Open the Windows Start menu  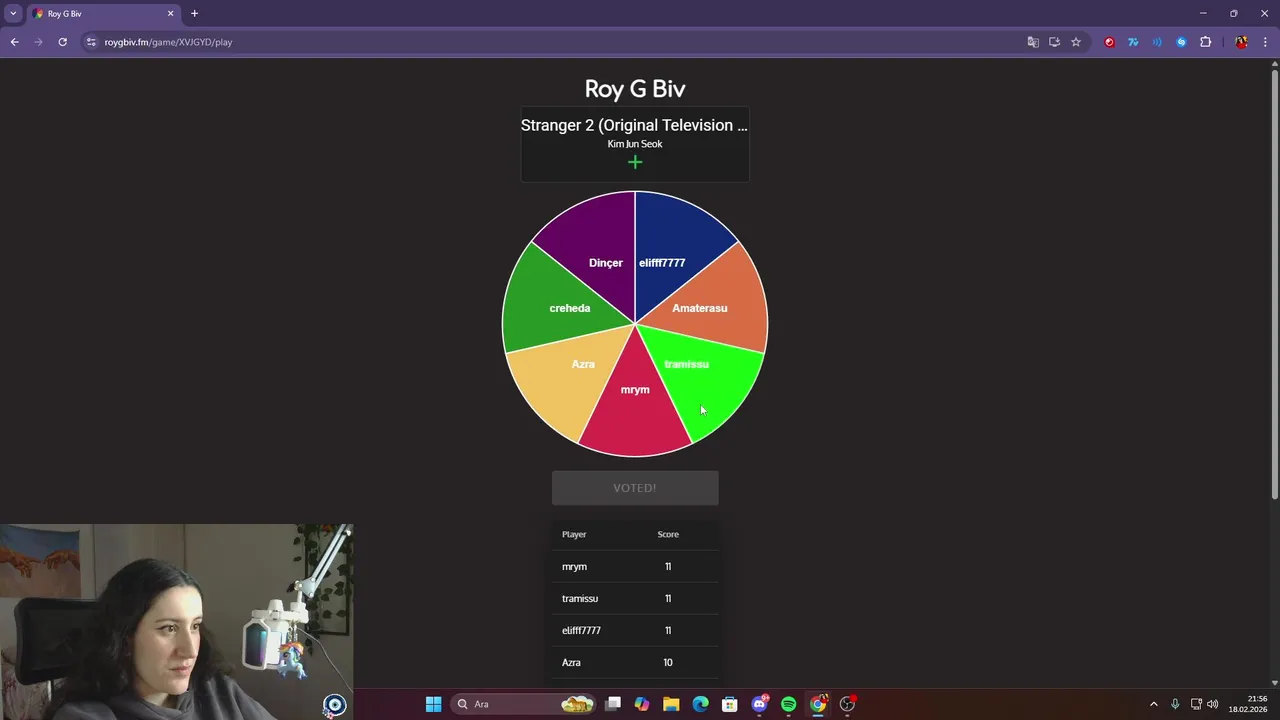tap(433, 704)
